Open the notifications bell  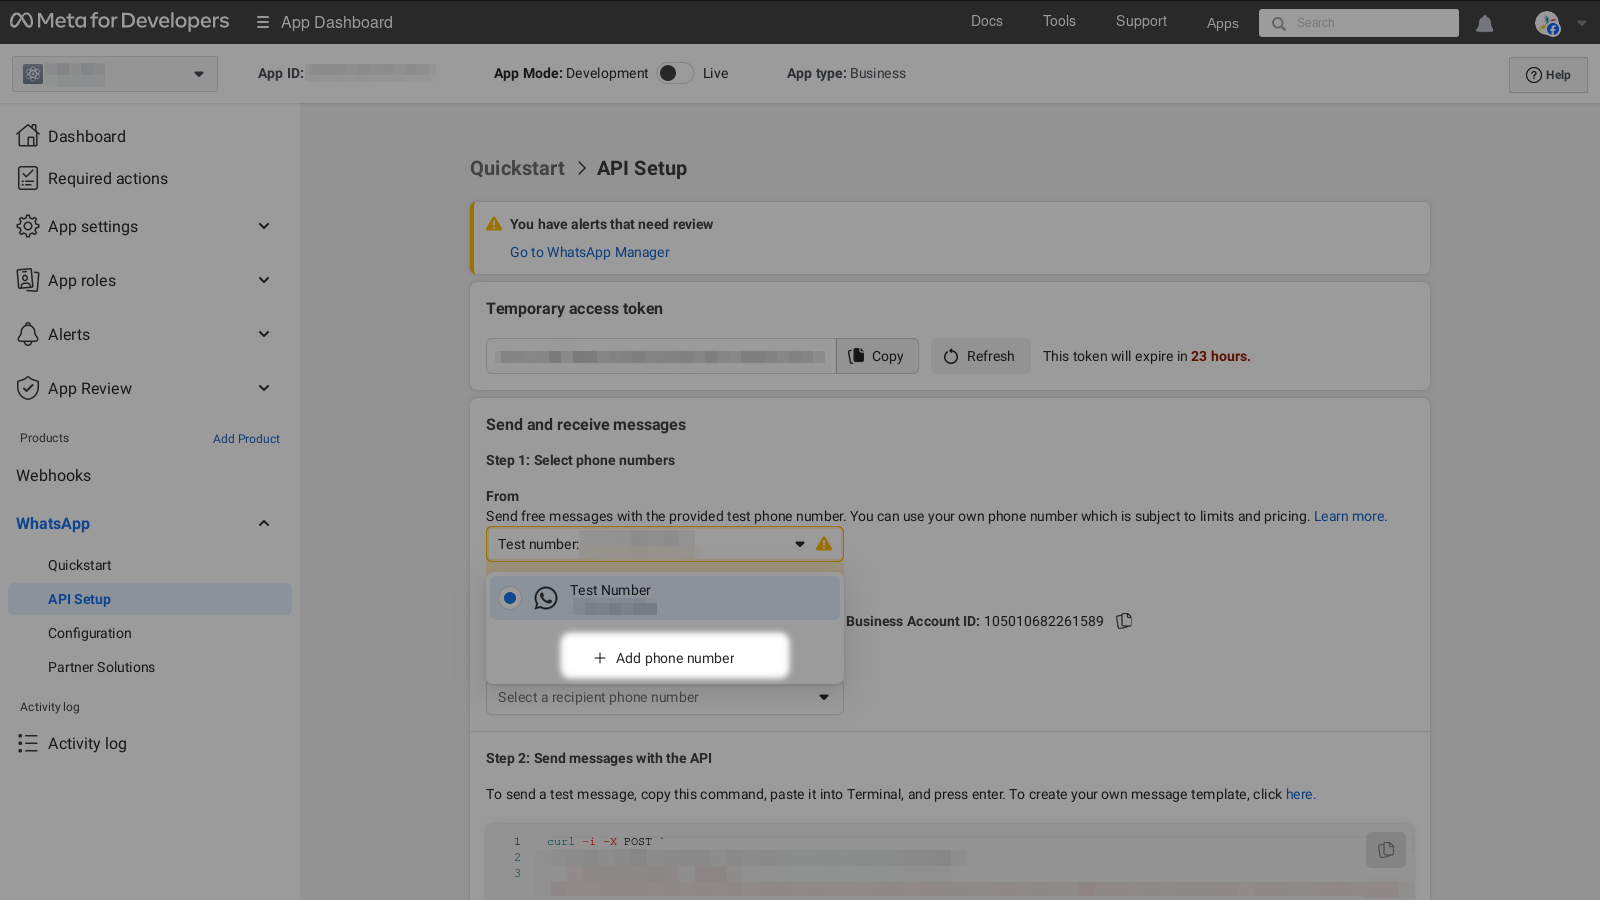coord(1485,23)
